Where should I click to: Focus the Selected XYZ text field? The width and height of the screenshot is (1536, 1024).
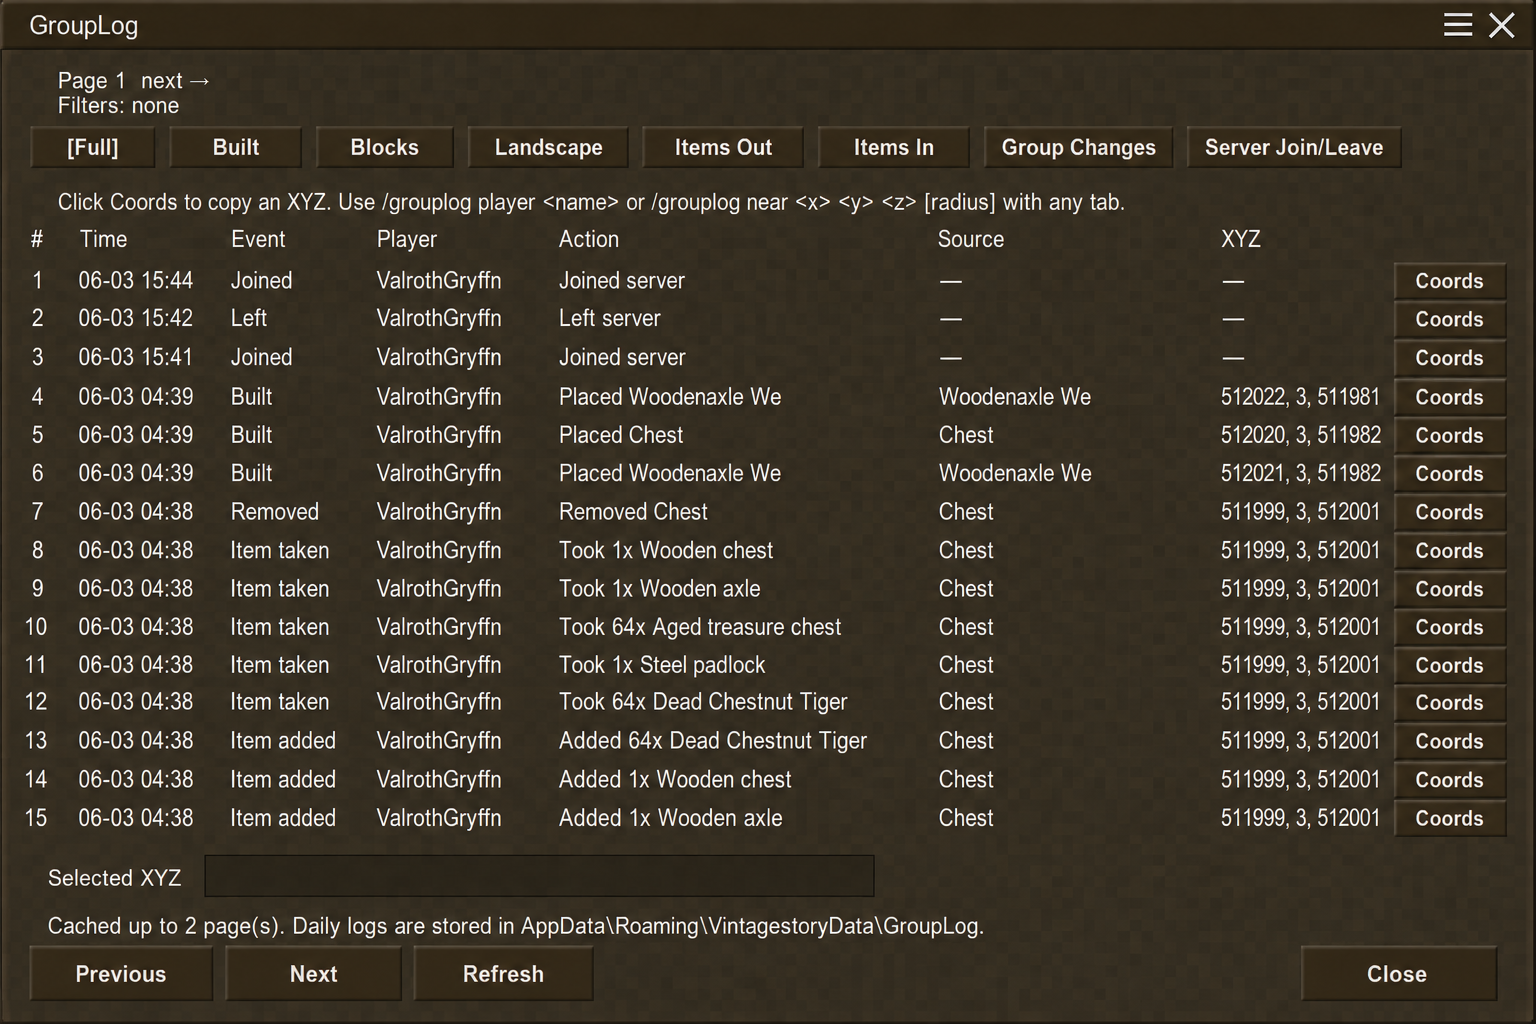pyautogui.click(x=539, y=876)
